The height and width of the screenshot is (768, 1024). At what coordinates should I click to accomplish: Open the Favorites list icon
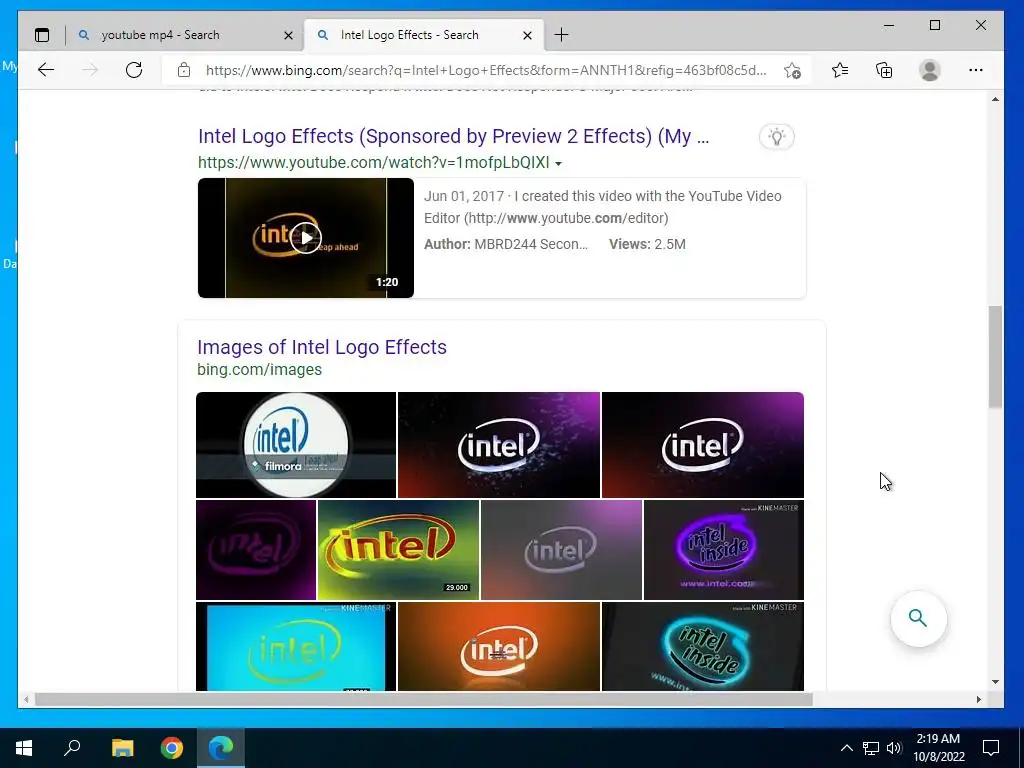pyautogui.click(x=840, y=70)
